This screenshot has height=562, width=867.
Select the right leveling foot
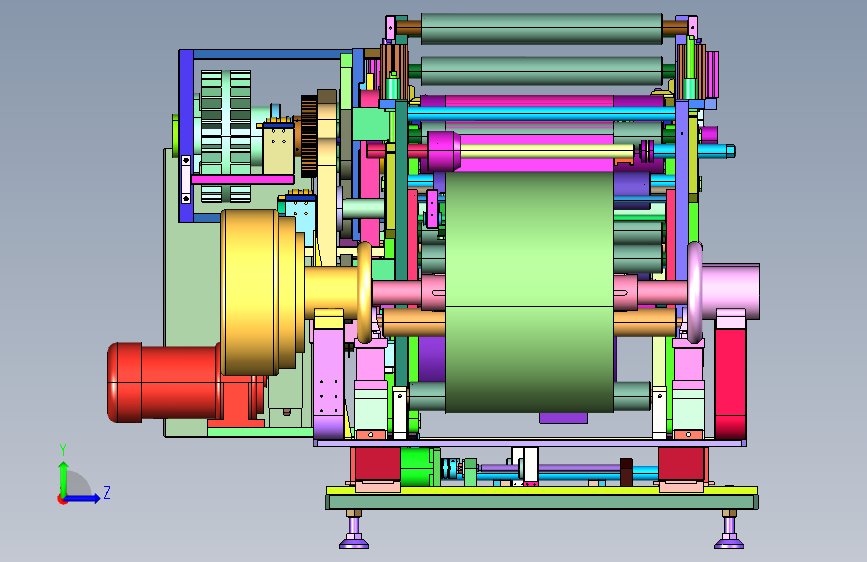coord(729,530)
